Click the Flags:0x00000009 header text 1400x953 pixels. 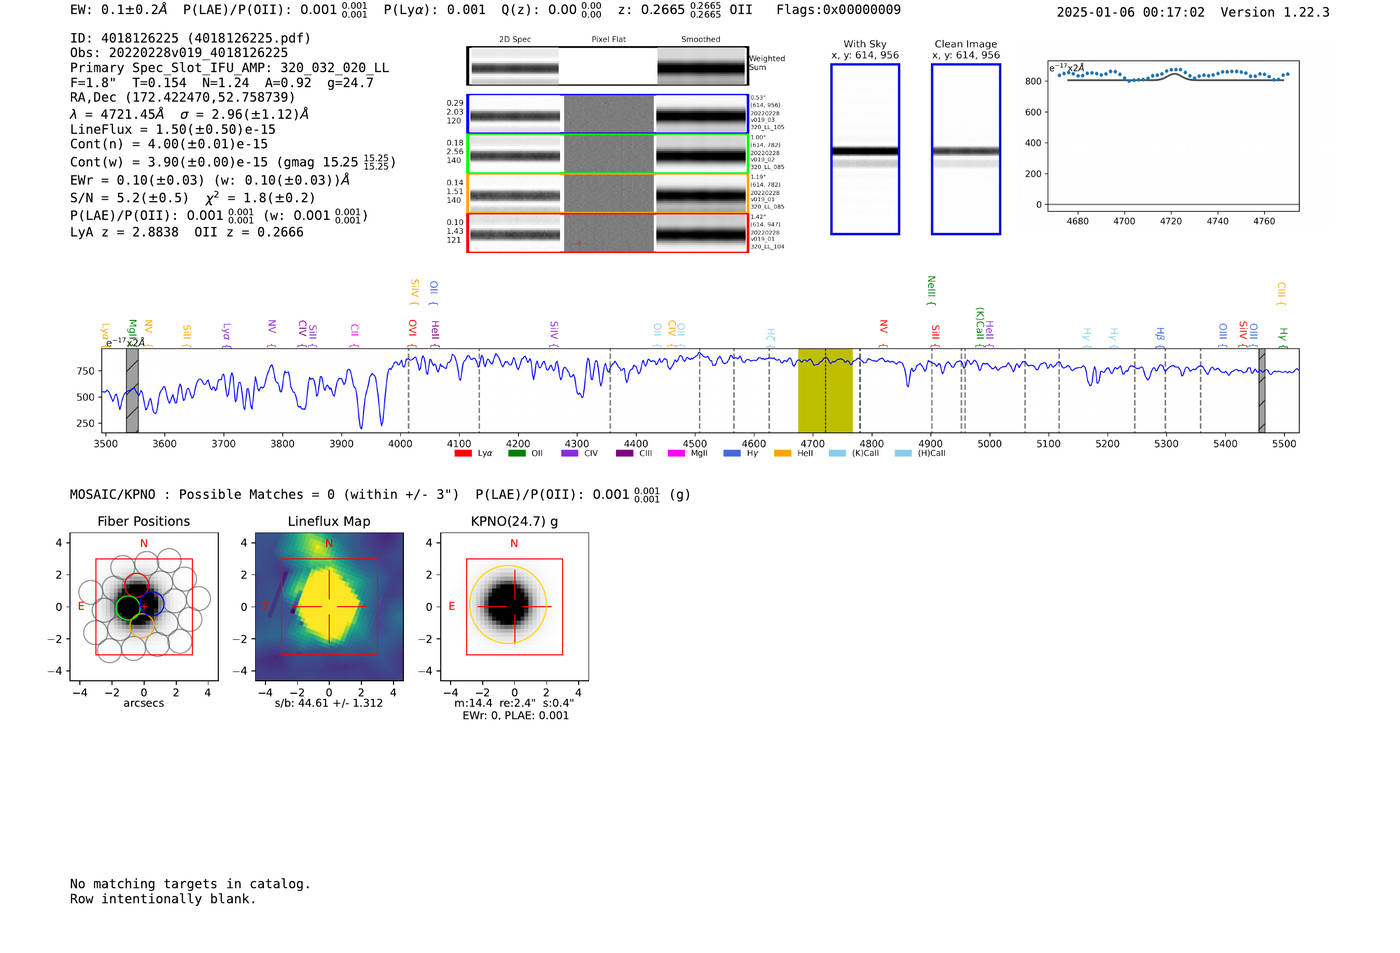click(x=838, y=10)
